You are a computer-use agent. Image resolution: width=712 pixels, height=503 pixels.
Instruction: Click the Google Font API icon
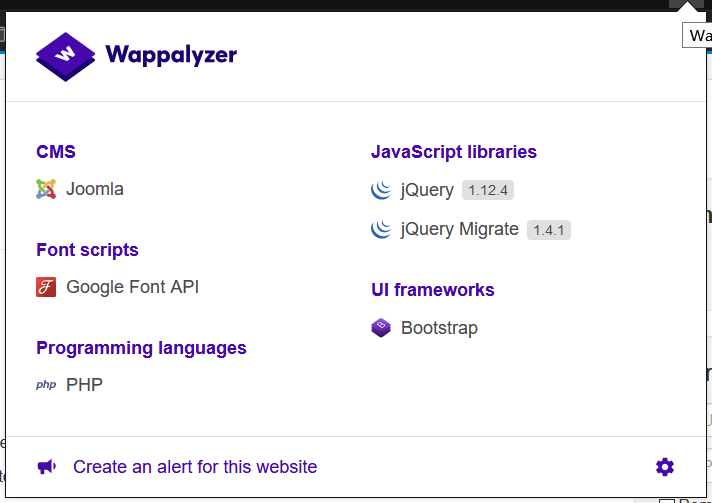(x=46, y=287)
